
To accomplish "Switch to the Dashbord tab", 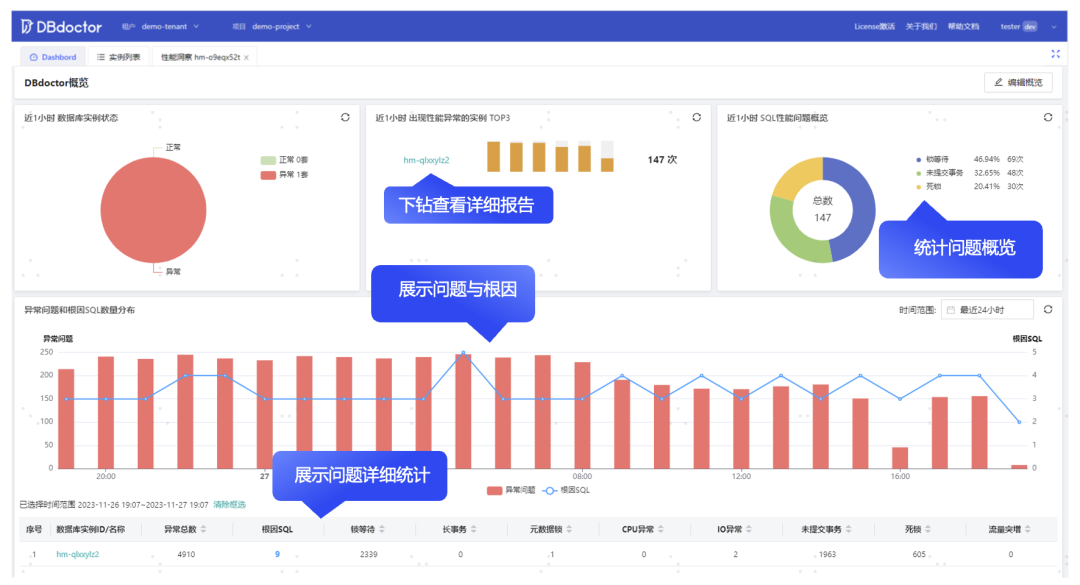I will 52,57.
